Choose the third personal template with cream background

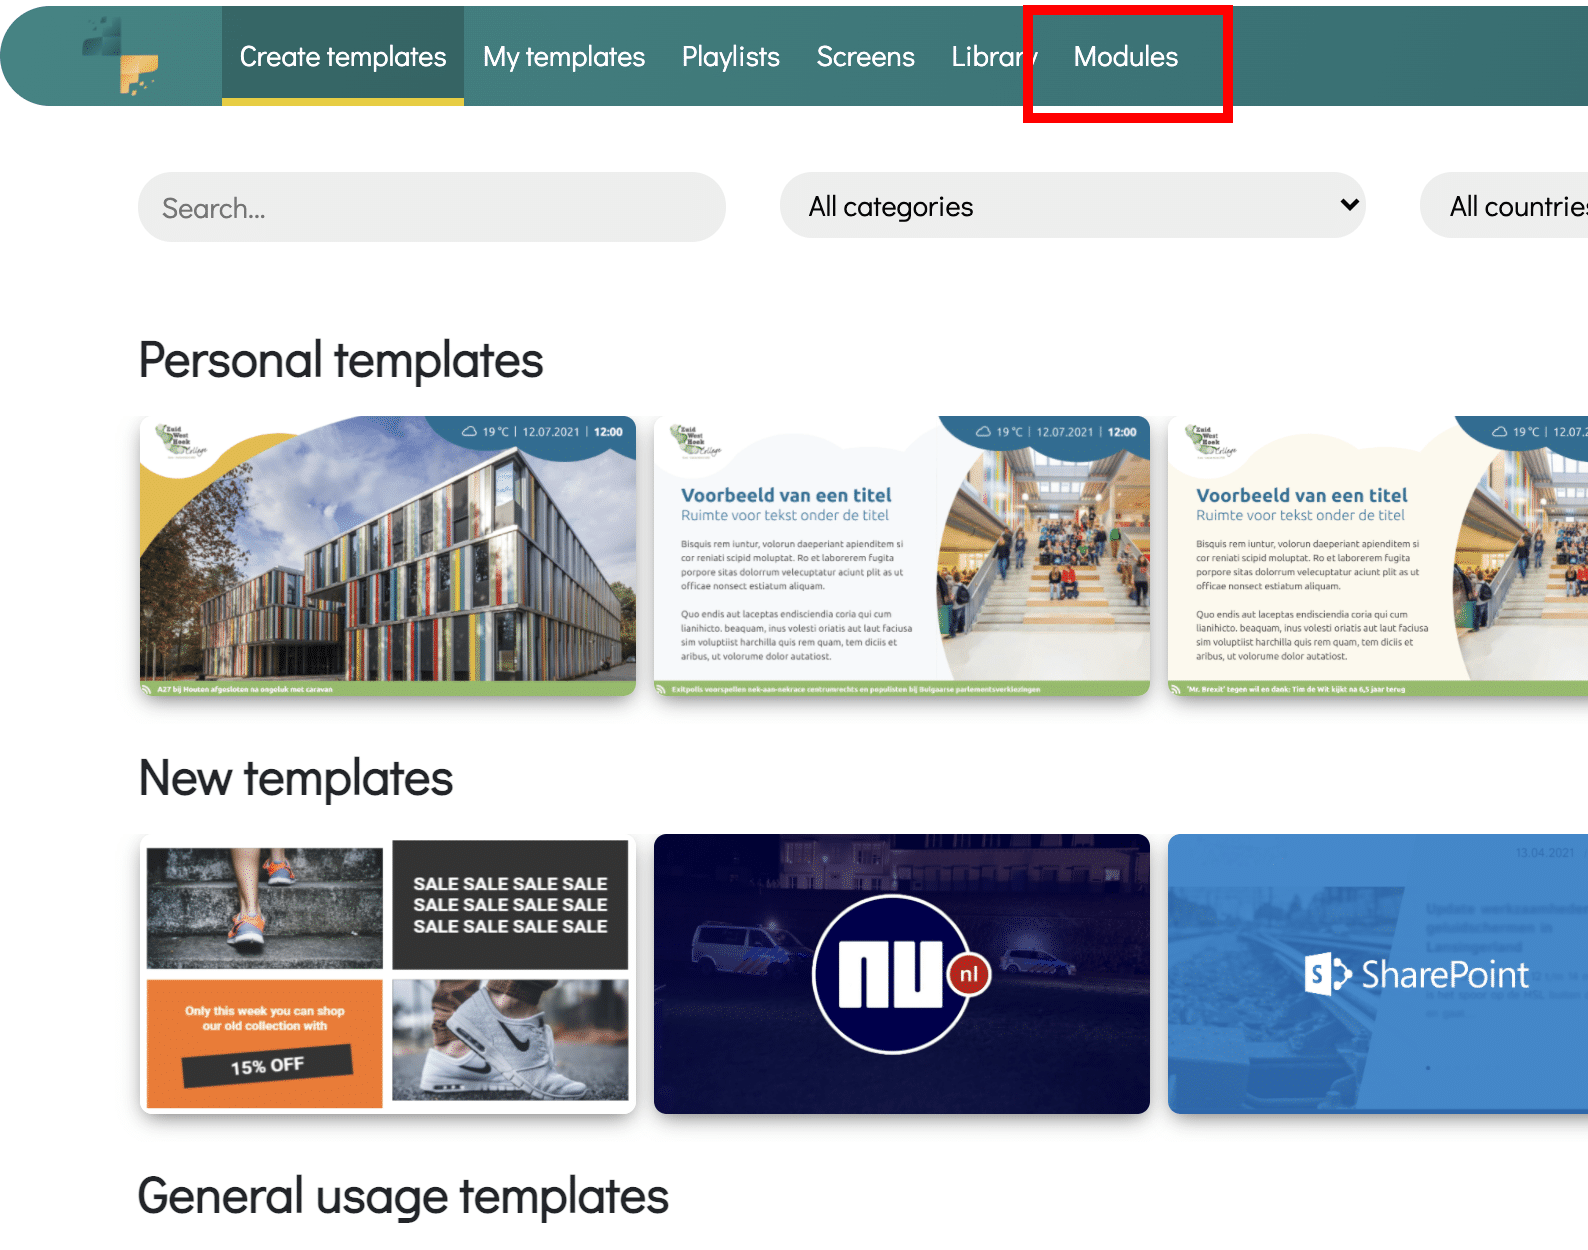click(1376, 556)
